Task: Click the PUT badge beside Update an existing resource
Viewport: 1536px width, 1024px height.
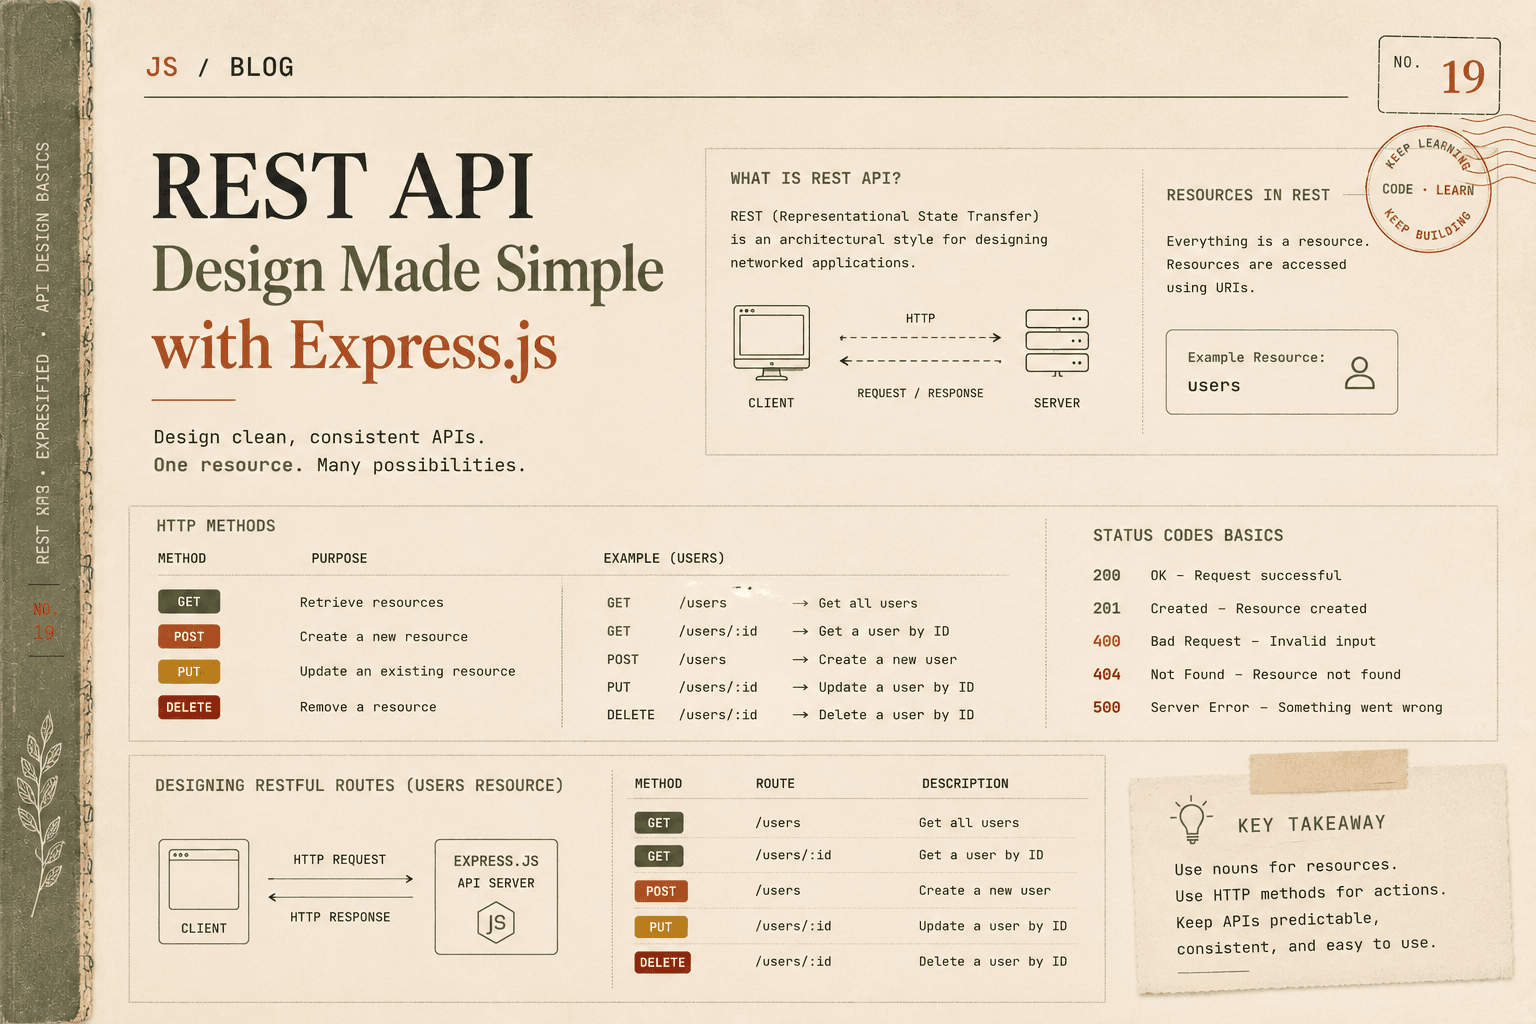Action: [x=189, y=672]
